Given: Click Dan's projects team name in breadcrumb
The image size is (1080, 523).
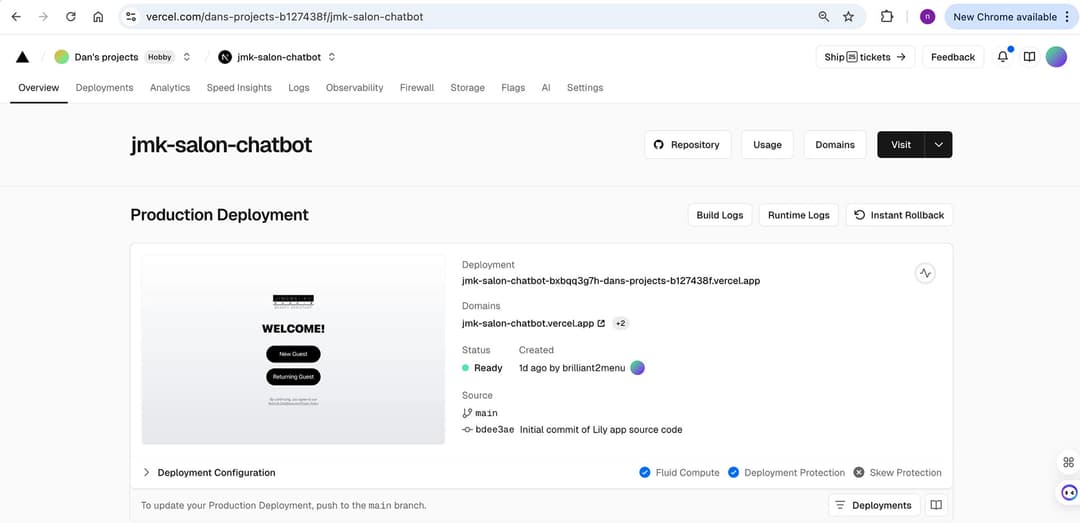Looking at the screenshot, I should (x=106, y=57).
